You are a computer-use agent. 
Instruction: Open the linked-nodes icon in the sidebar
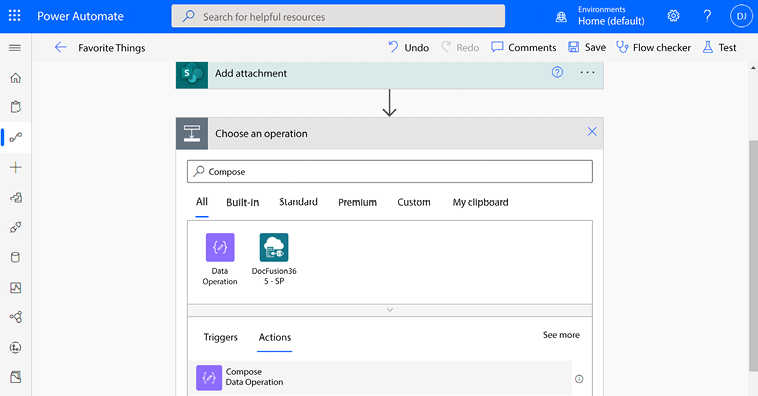[15, 317]
